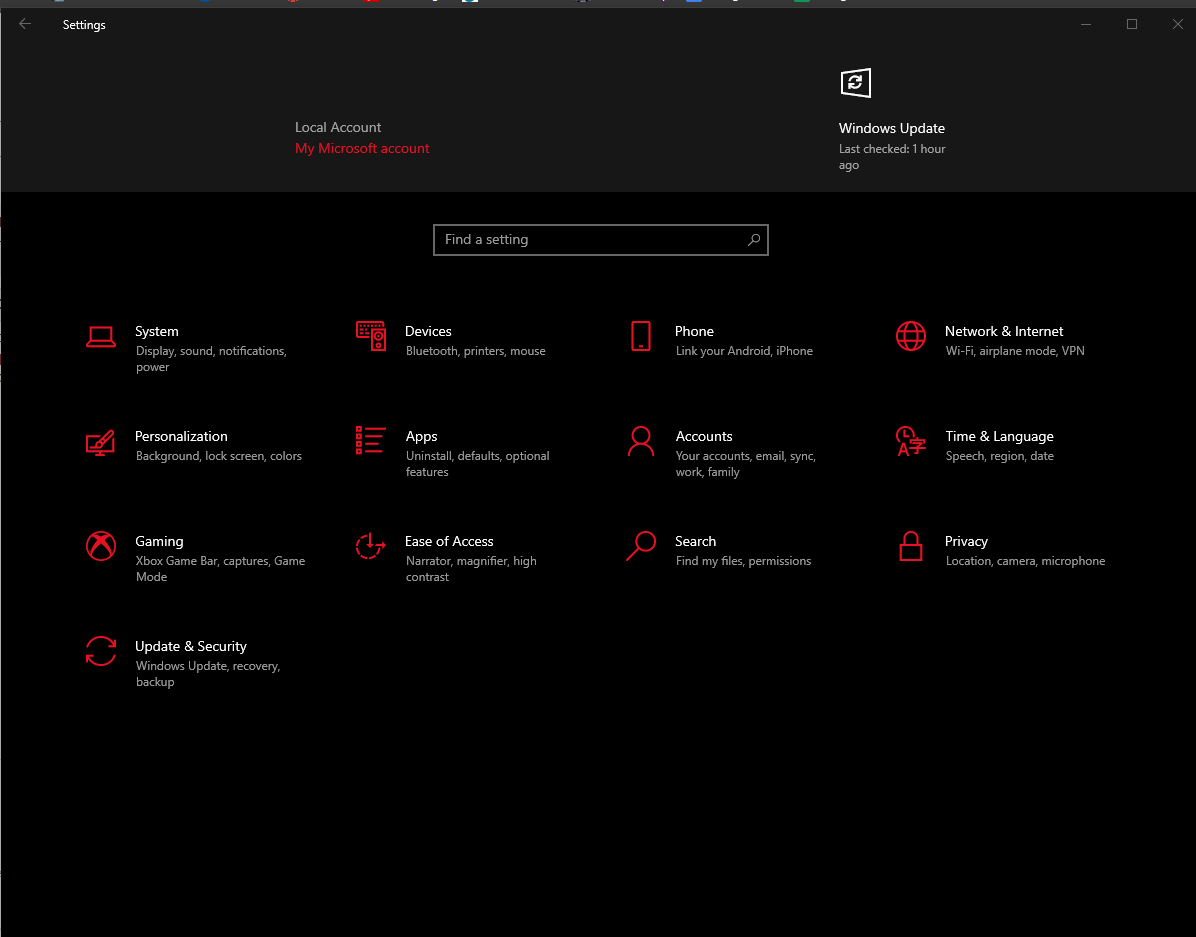The width and height of the screenshot is (1196, 937).
Task: Click 'Wi-Fi, airplane mode, VPN' text
Action: tap(1014, 351)
